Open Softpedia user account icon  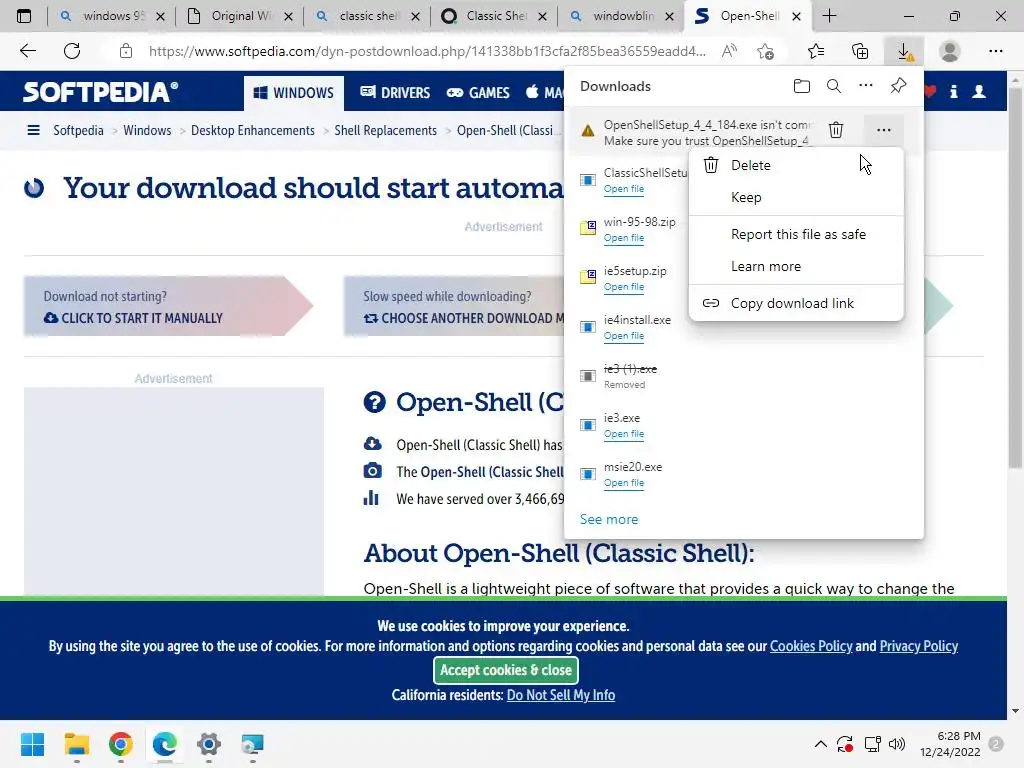pos(979,92)
